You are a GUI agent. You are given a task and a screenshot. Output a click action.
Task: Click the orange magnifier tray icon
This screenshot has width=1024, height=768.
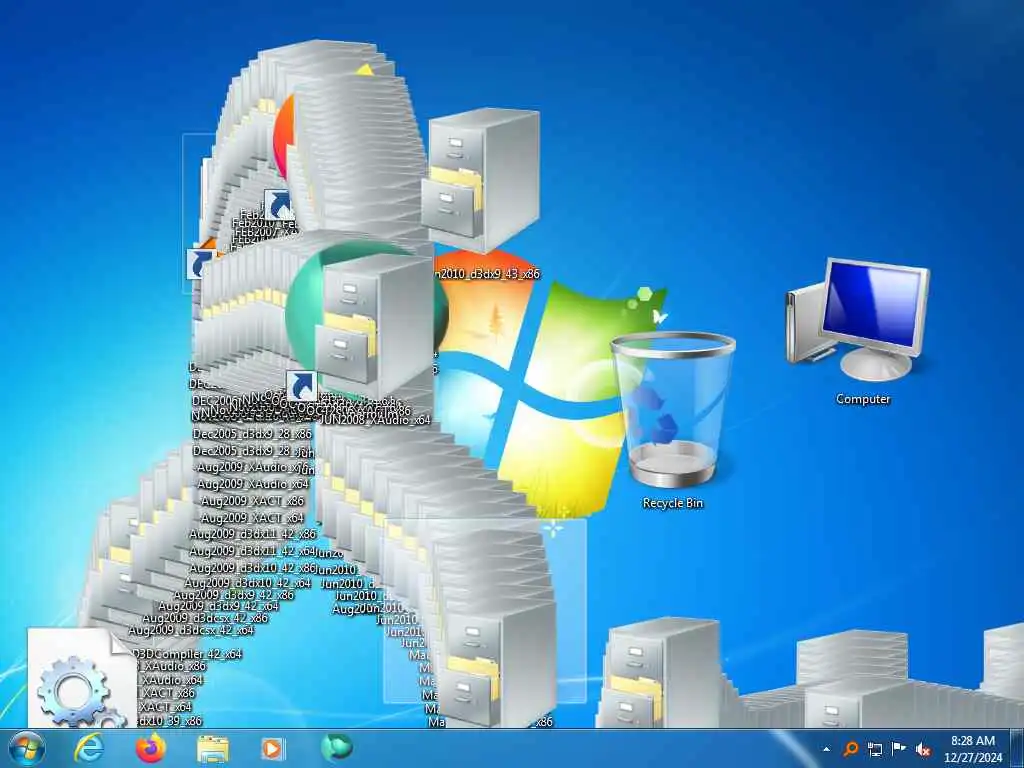(x=850, y=749)
